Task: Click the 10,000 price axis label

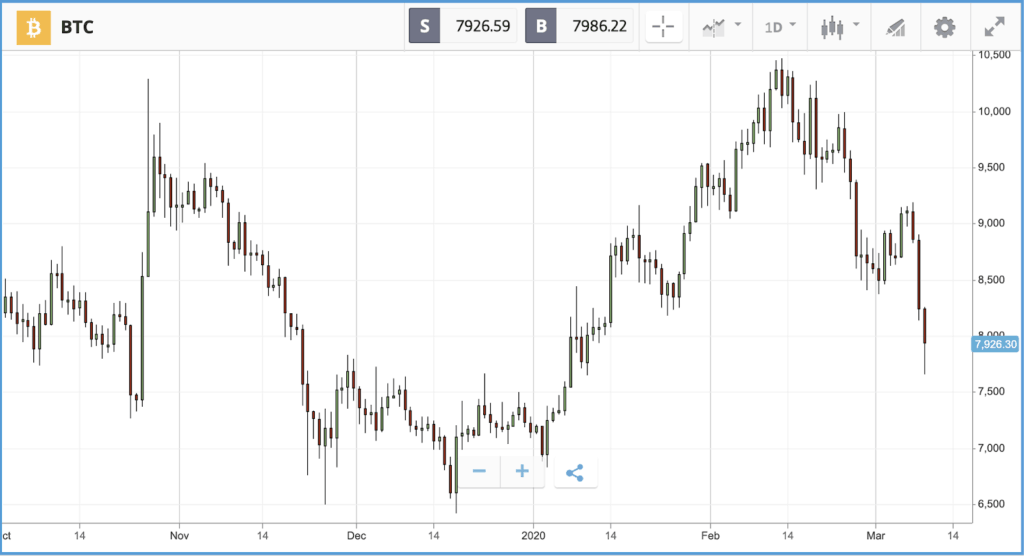Action: tap(994, 112)
